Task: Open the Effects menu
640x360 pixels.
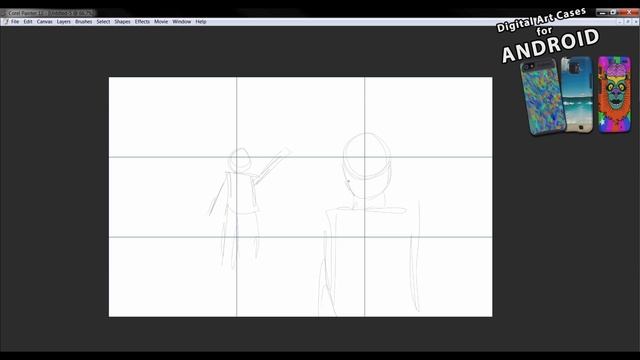Action: [x=142, y=22]
